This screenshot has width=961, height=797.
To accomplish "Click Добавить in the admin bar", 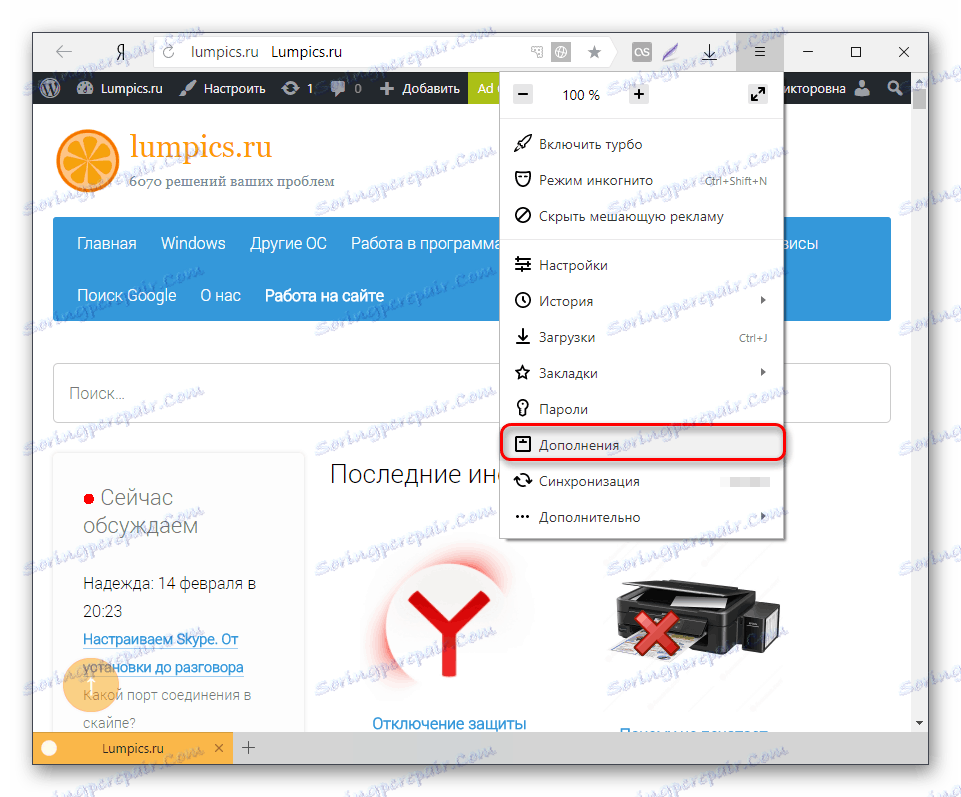I will 420,88.
